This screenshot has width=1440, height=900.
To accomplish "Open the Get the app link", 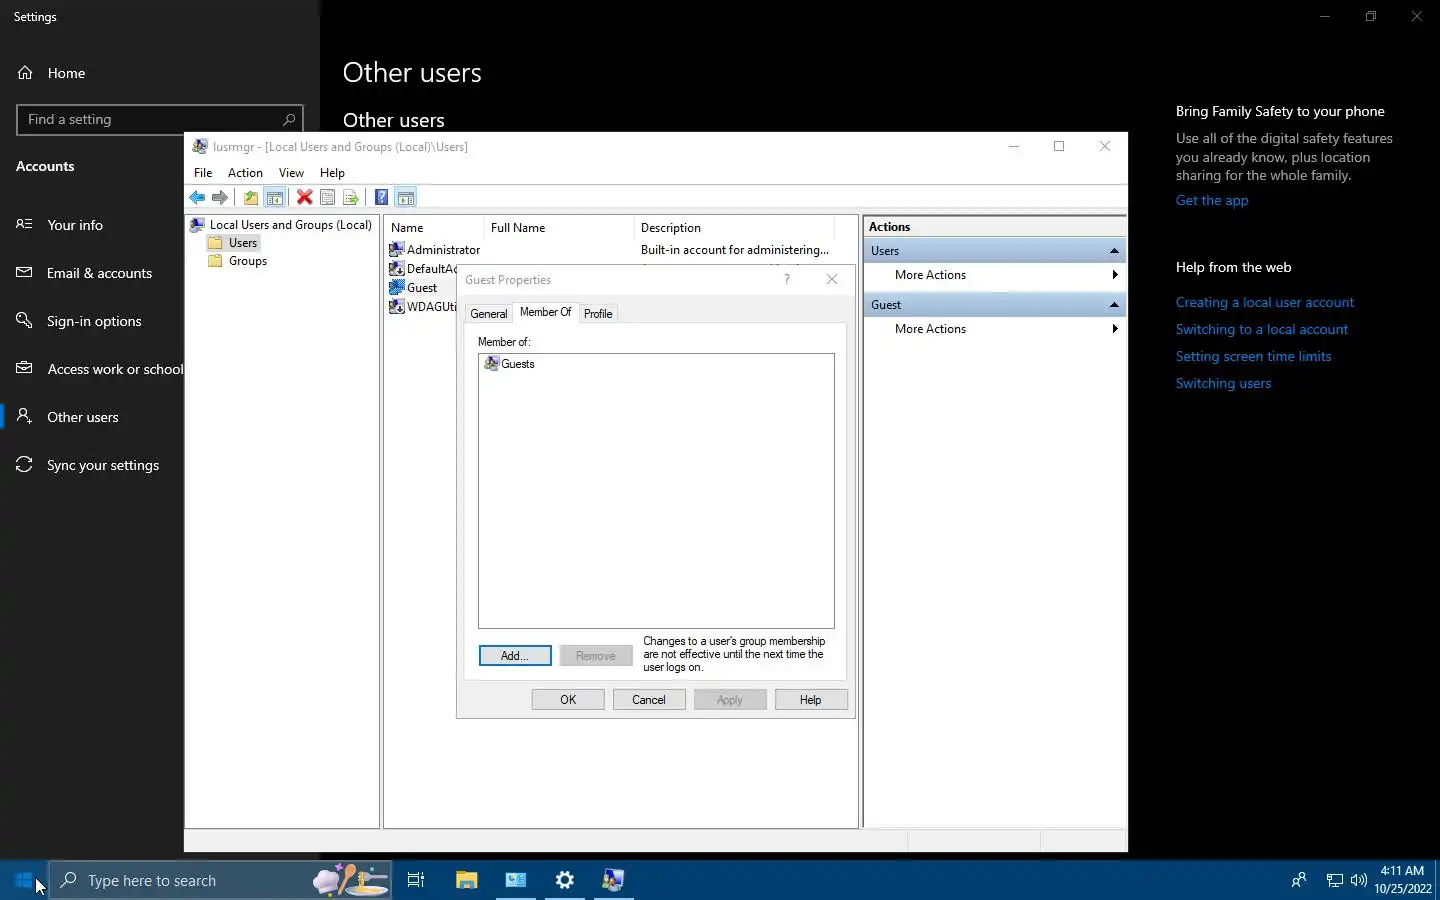I will pos(1212,200).
